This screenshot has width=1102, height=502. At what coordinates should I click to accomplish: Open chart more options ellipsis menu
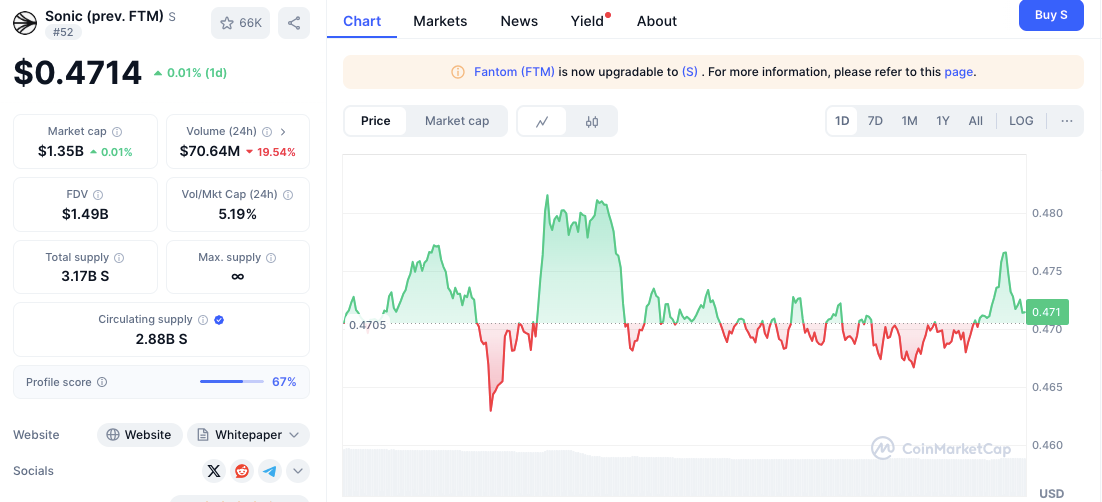[x=1067, y=121]
